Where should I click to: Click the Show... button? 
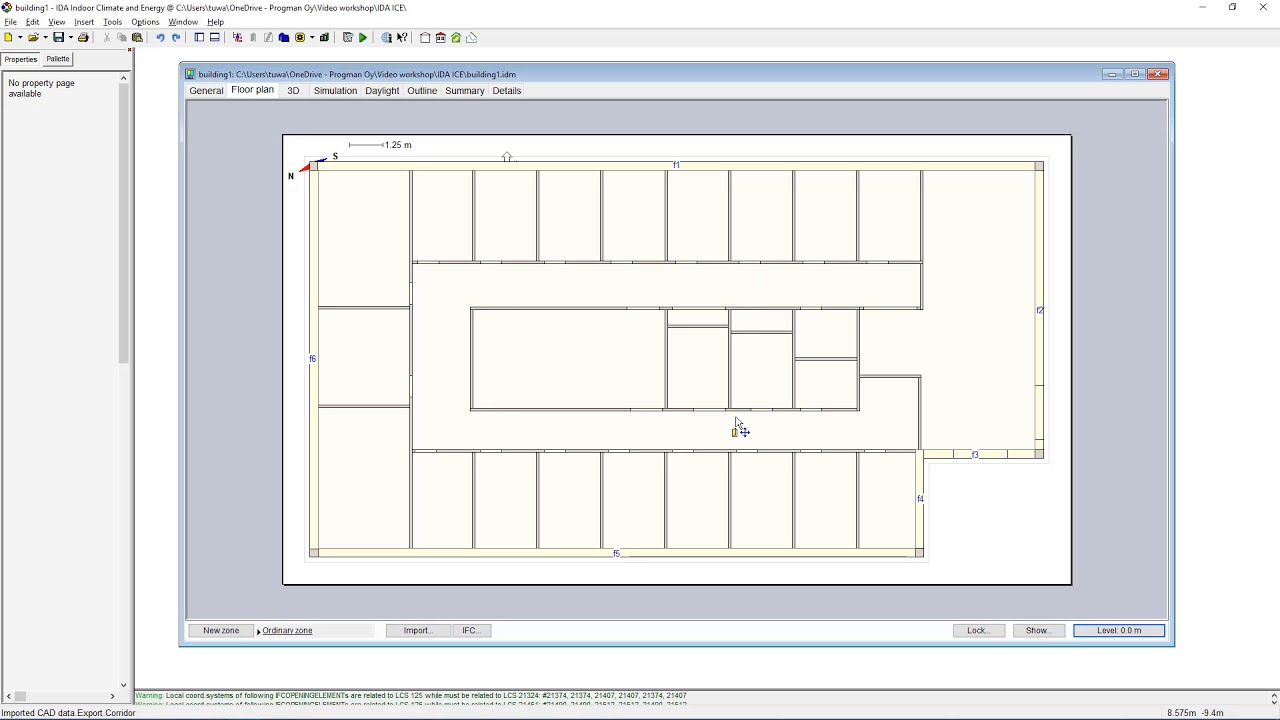click(x=1038, y=630)
